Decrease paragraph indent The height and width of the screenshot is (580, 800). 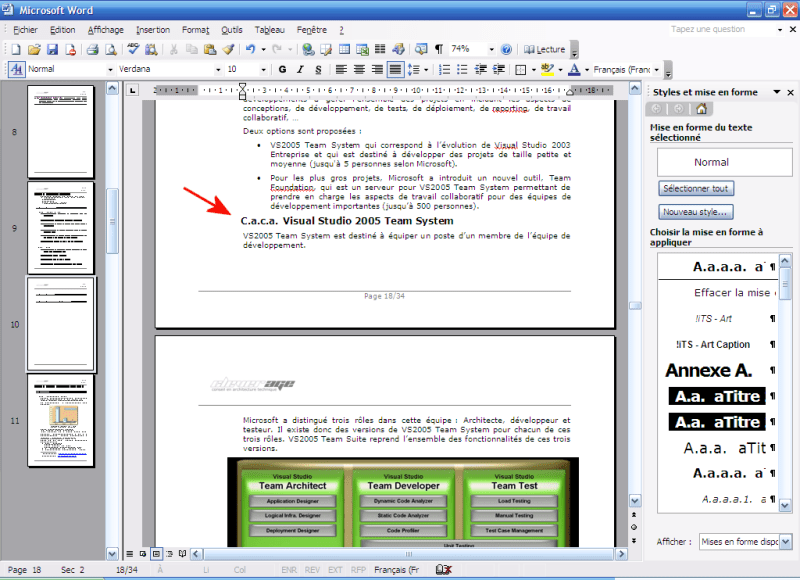[481, 69]
